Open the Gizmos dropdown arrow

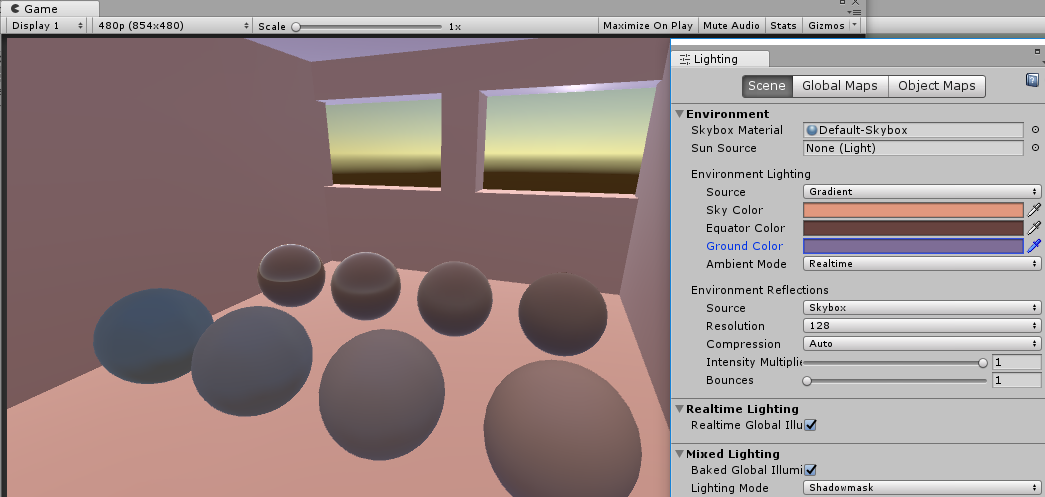point(855,25)
